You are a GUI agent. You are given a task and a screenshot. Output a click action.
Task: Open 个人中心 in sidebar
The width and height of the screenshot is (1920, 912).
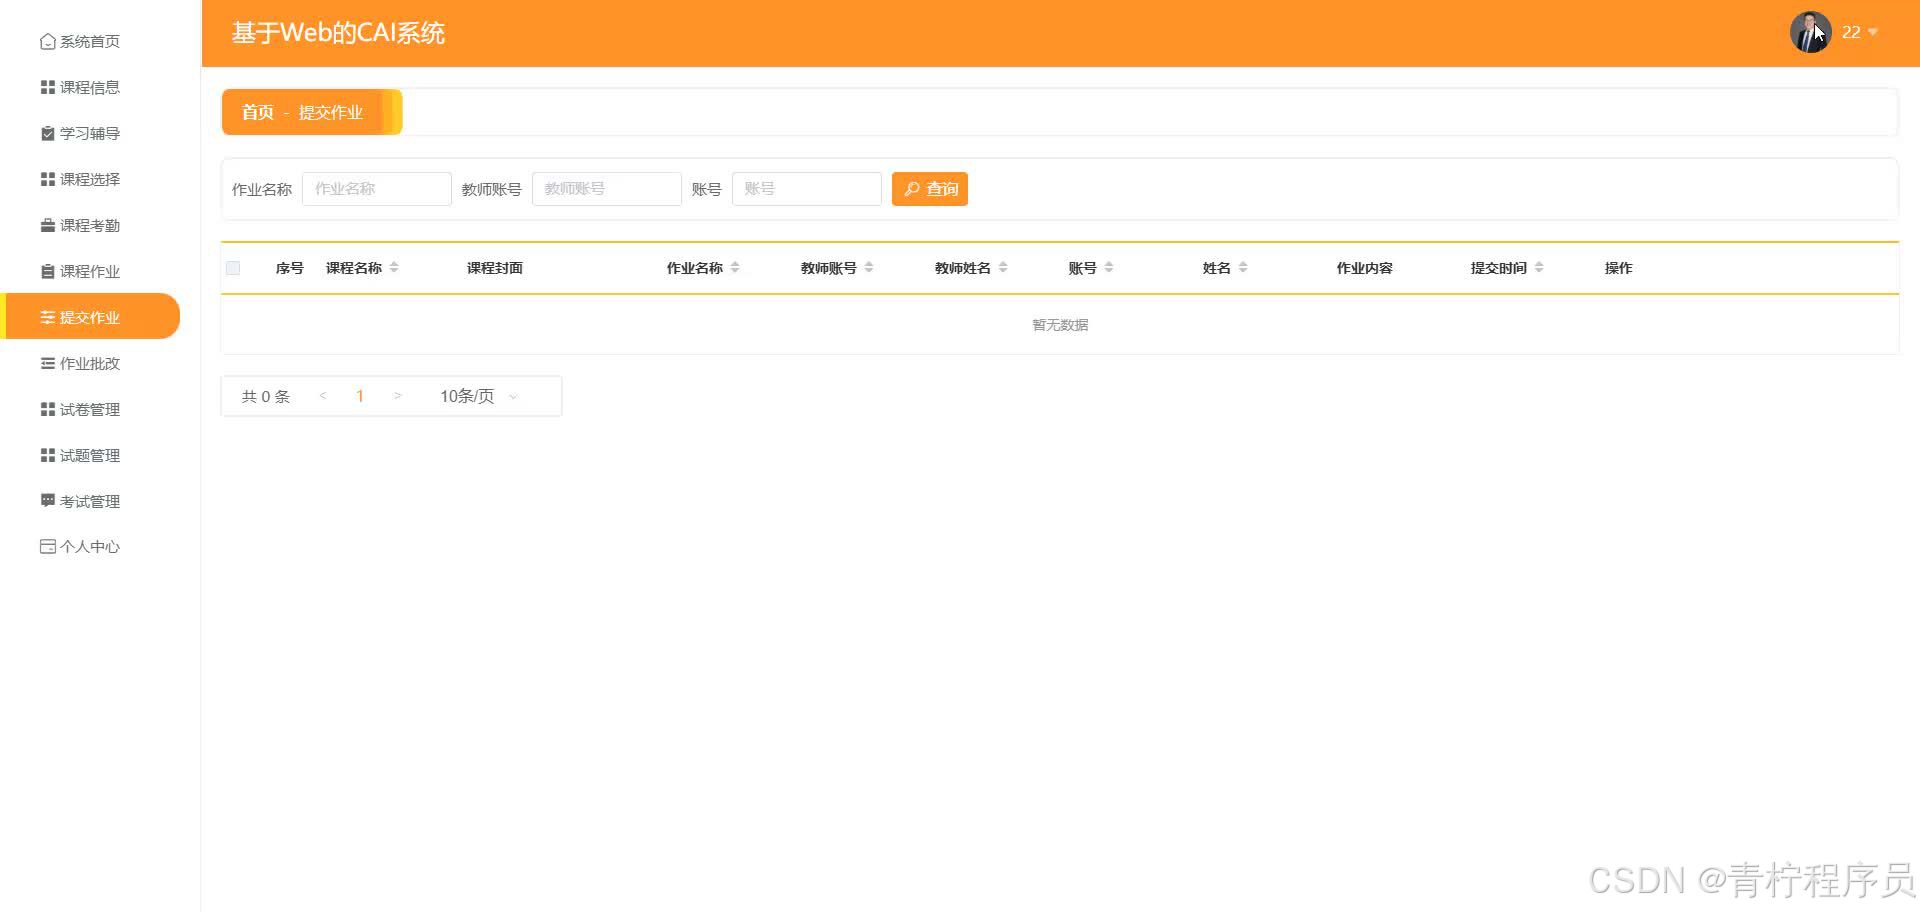[90, 546]
